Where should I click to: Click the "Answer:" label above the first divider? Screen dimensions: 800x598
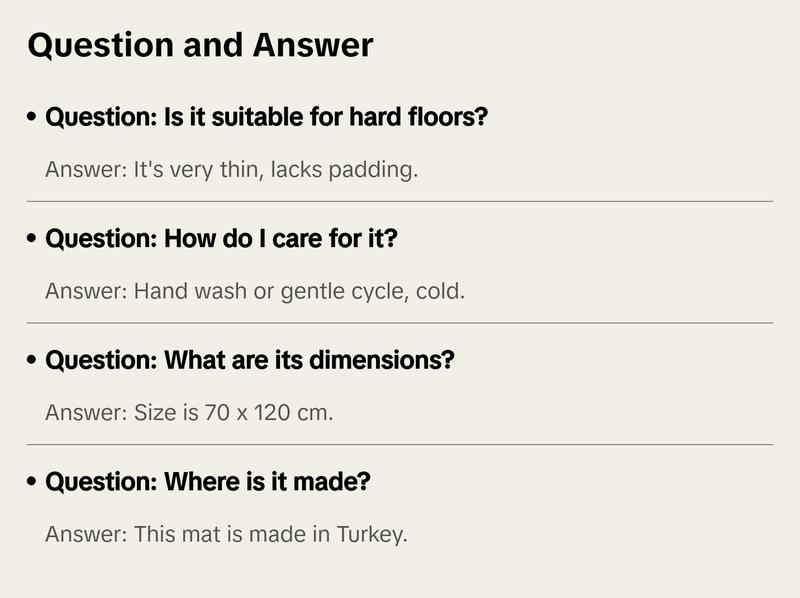[86, 170]
